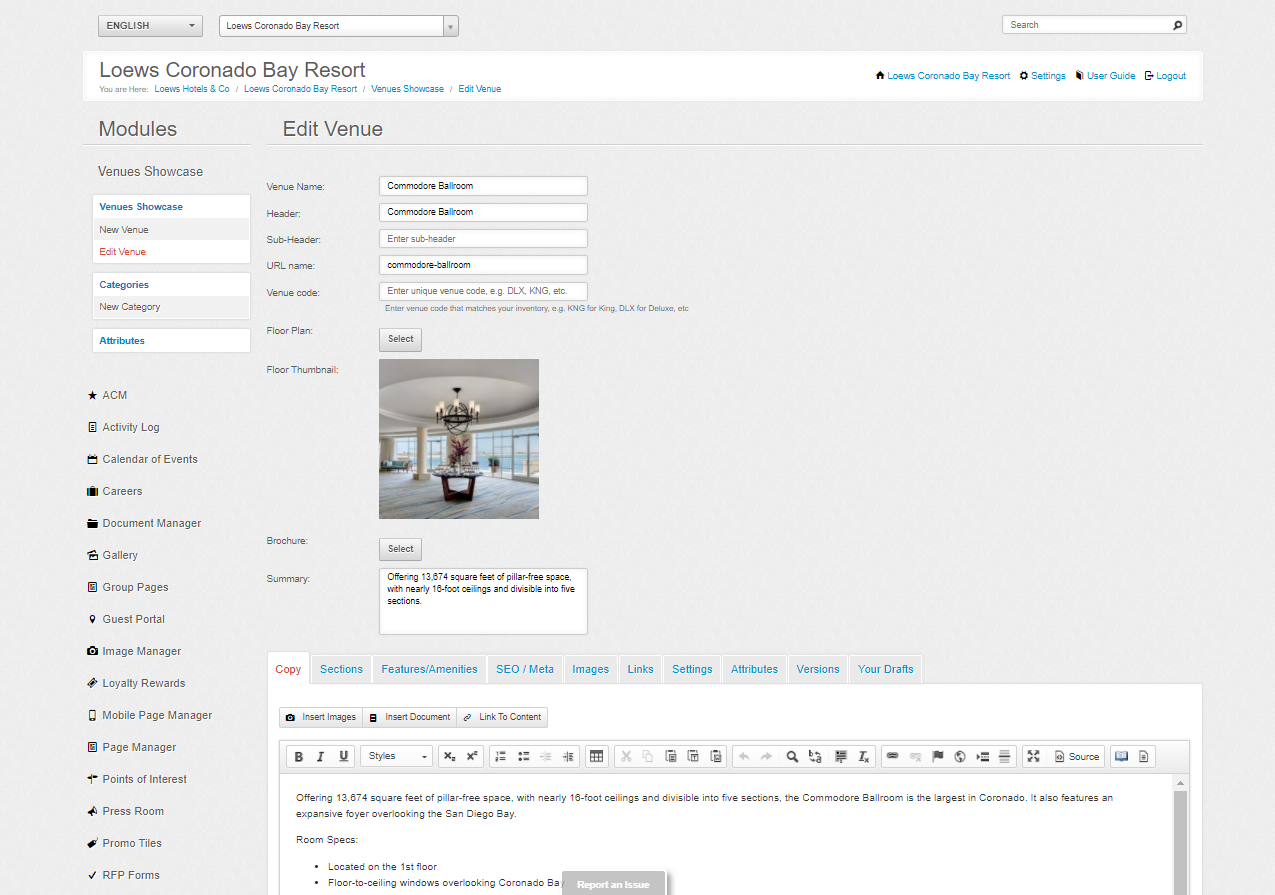Viewport: 1275px width, 895px height.
Task: Click the Insert Document button
Action: [x=409, y=717]
